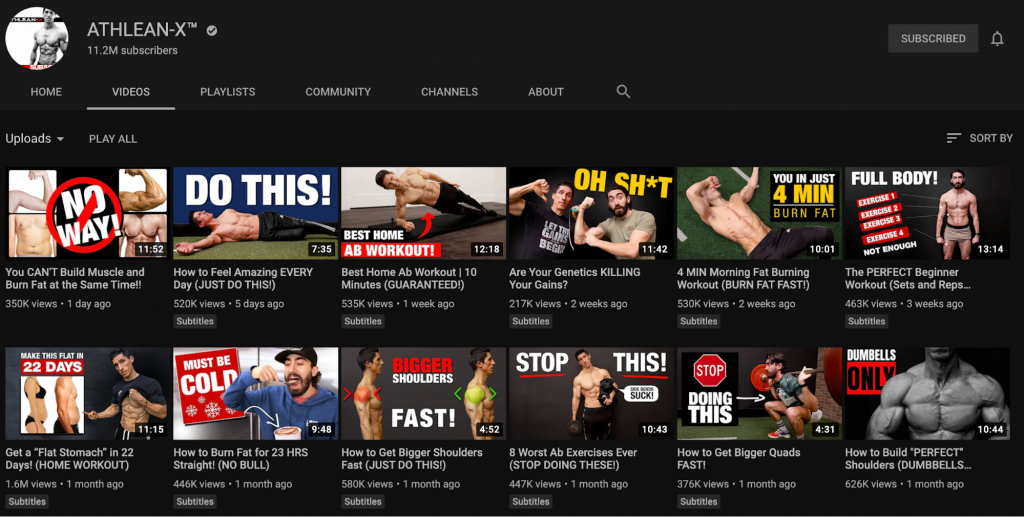Click '1.6M views • 1 month ago' text
Viewport: 1024px width, 517px height.
click(x=64, y=484)
